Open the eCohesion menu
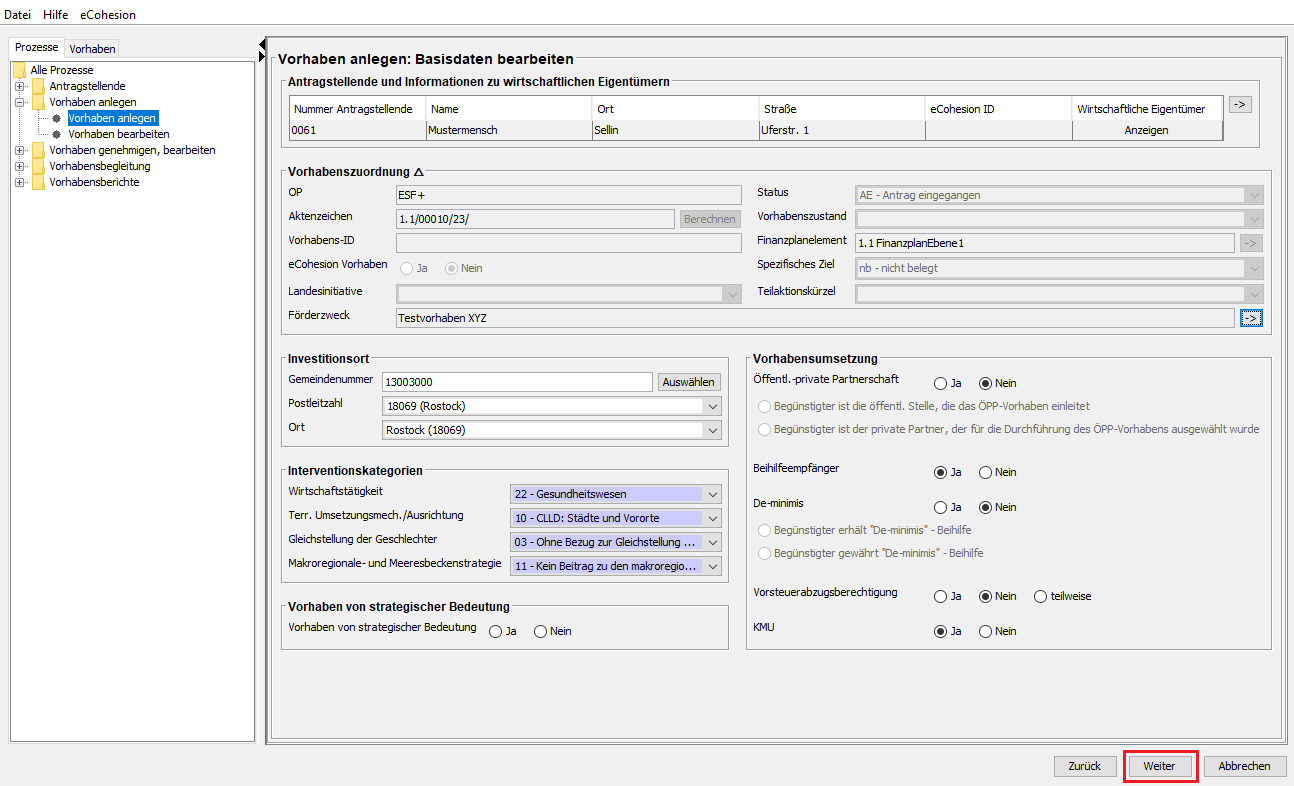This screenshot has width=1294, height=786. (x=108, y=15)
